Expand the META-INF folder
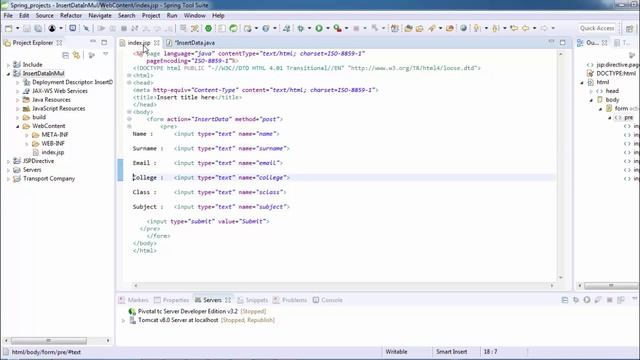Screen dimensions: 640x360 click(27, 135)
